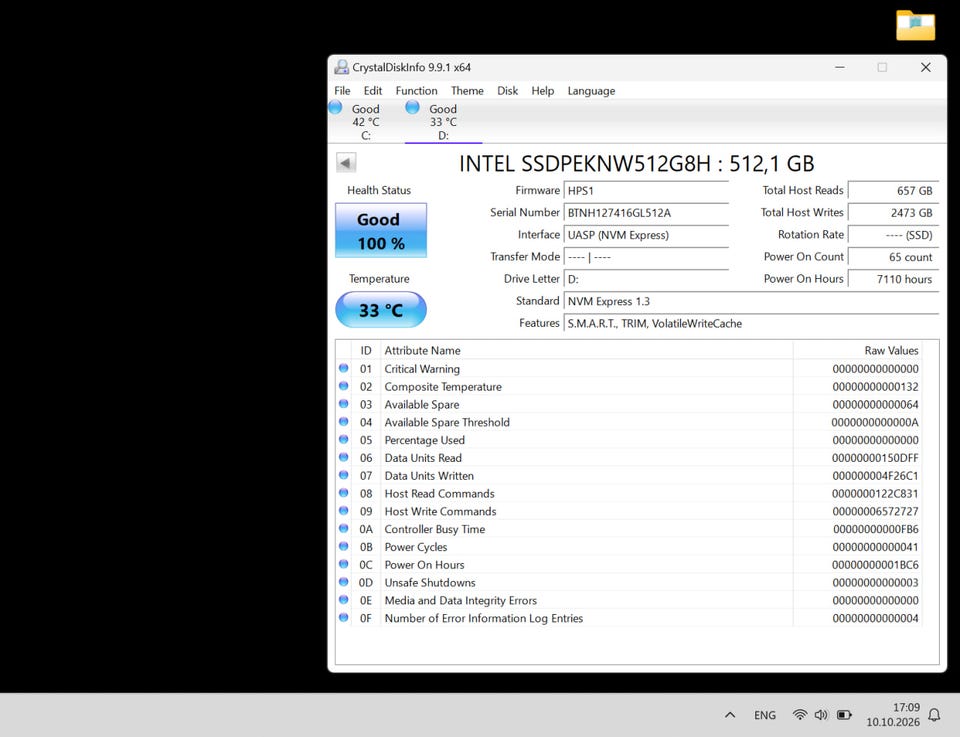Check the battery status icon in tray
This screenshot has height=737, width=960.
pos(844,714)
